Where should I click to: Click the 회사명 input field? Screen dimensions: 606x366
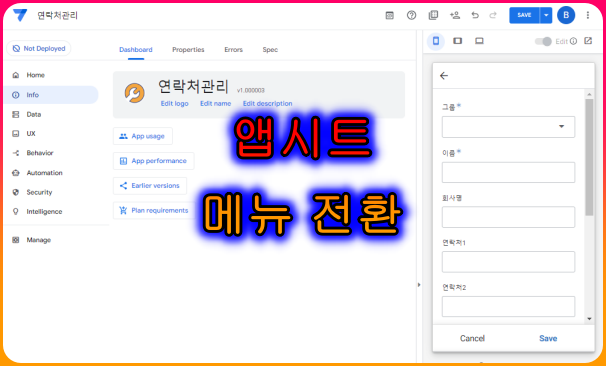pyautogui.click(x=508, y=217)
